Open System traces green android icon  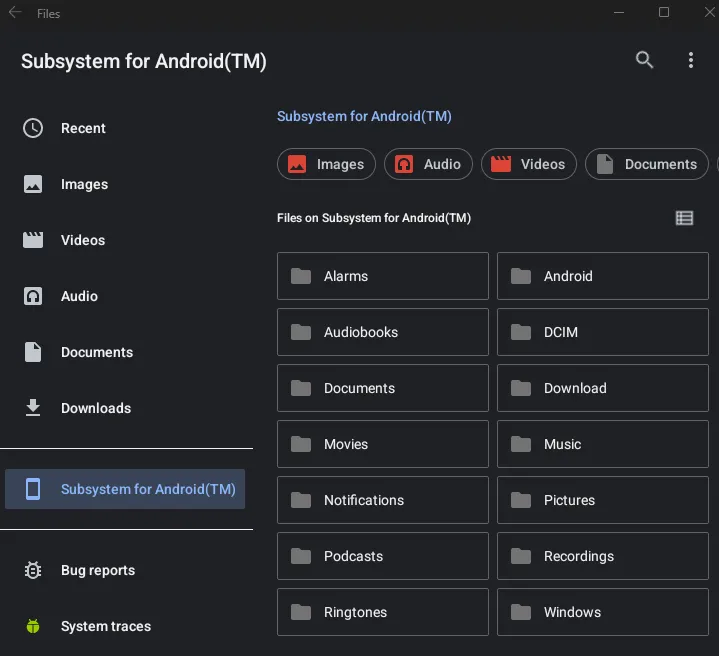[33, 626]
